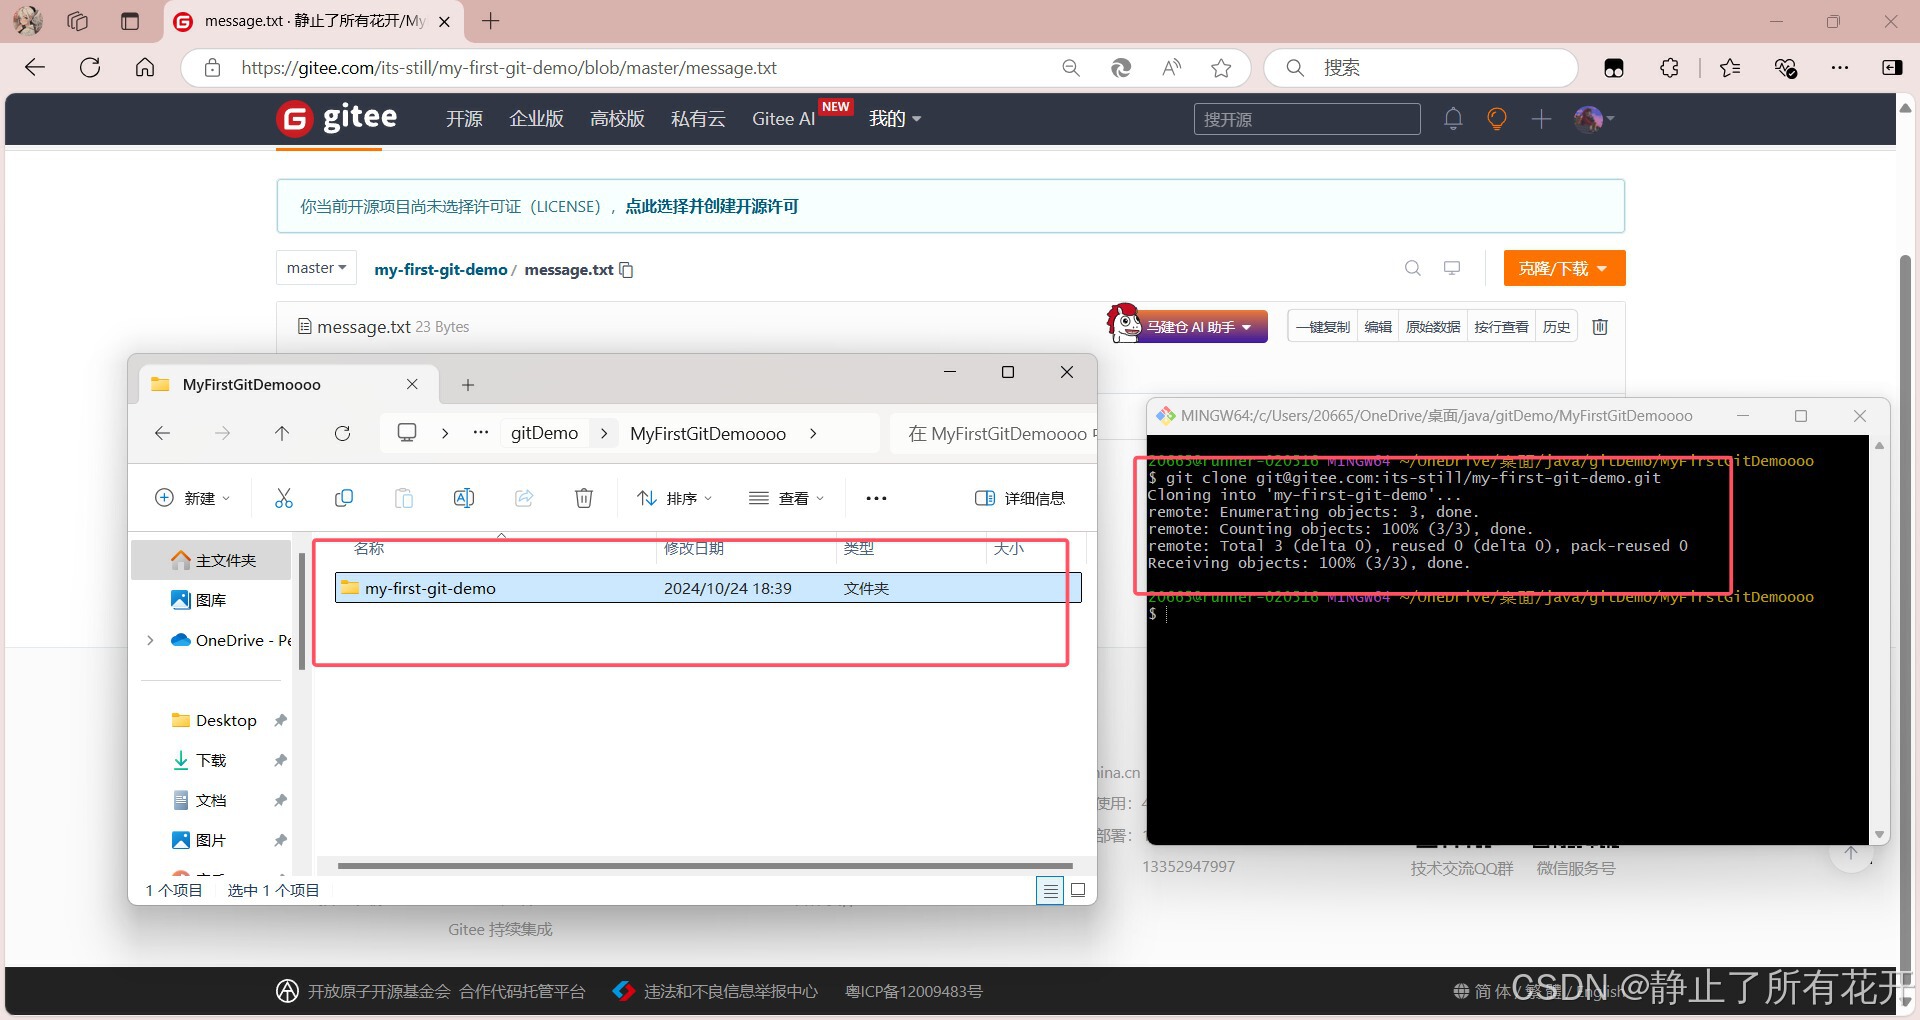
Task: Click the Delete trash icon in Explorer toolbar
Action: click(584, 498)
